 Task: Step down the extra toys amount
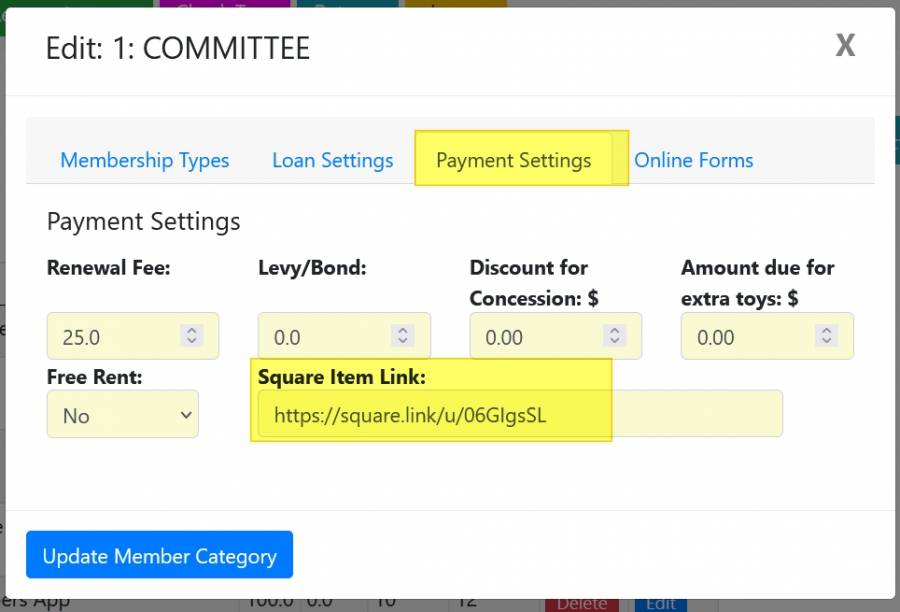[x=826, y=342]
